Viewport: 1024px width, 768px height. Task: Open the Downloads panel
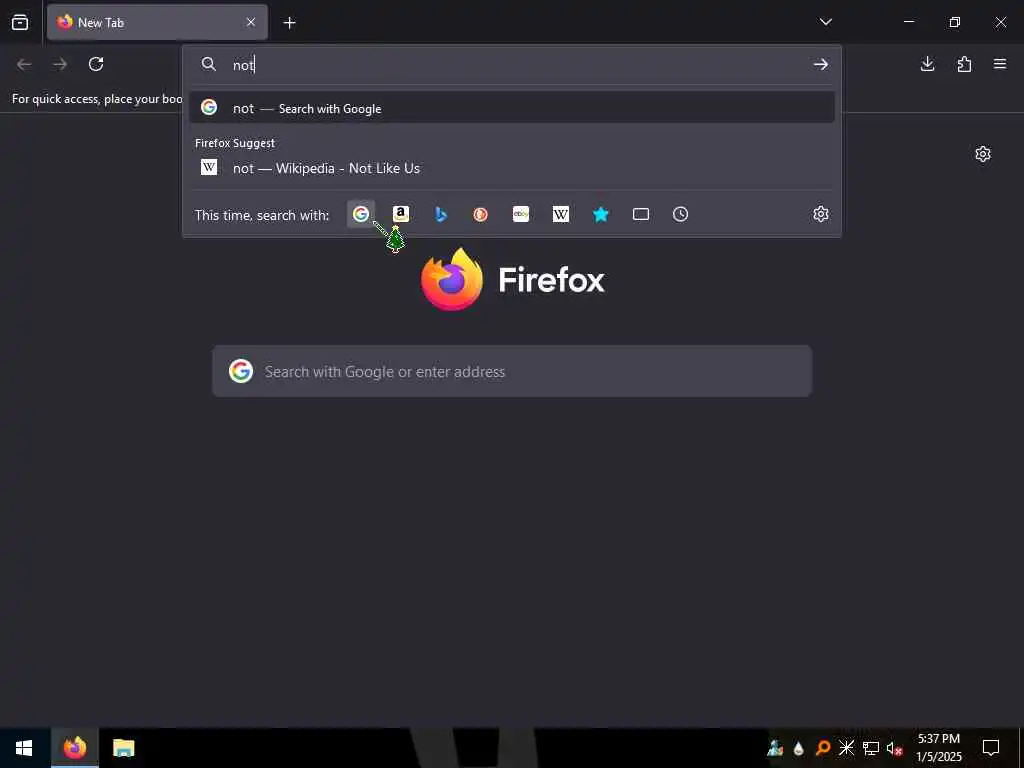coord(927,64)
